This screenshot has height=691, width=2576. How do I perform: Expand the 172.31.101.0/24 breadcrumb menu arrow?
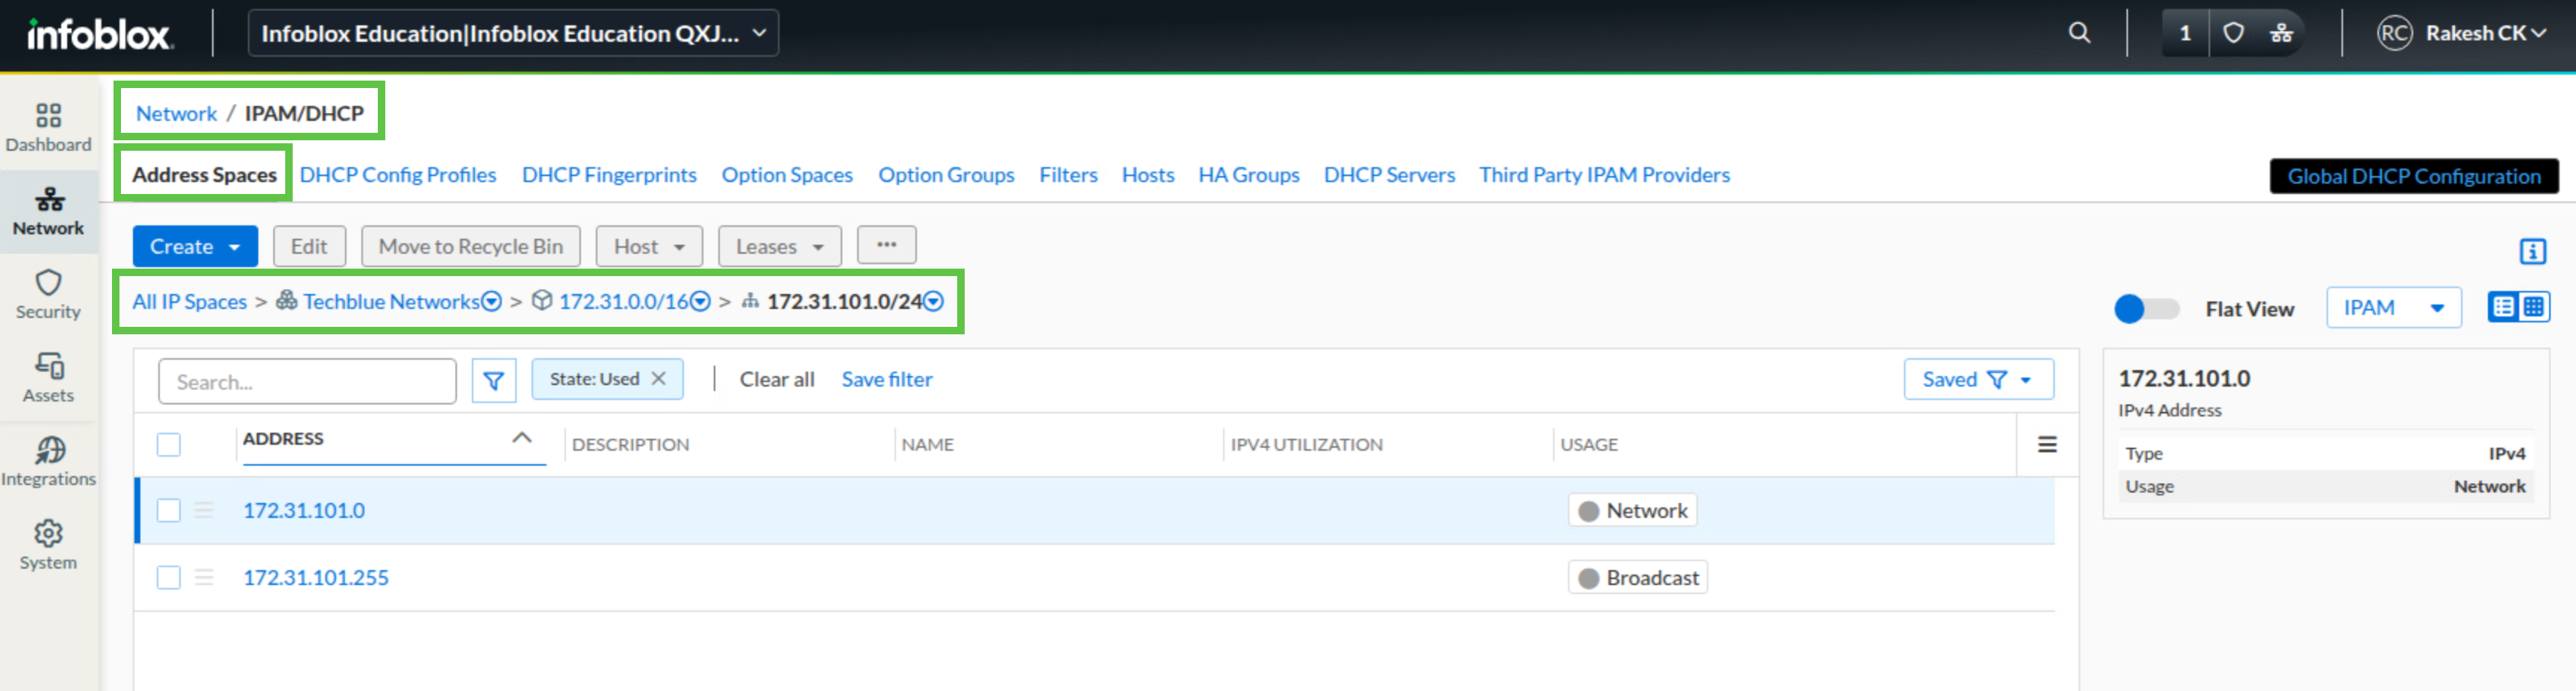(933, 301)
